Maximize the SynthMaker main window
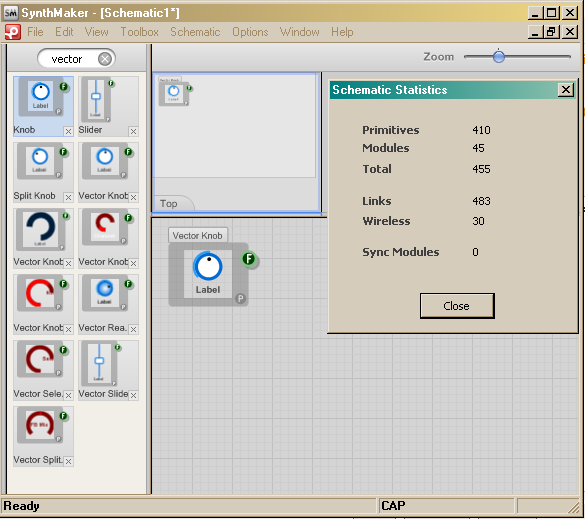The width and height of the screenshot is (585, 519). tap(551, 13)
